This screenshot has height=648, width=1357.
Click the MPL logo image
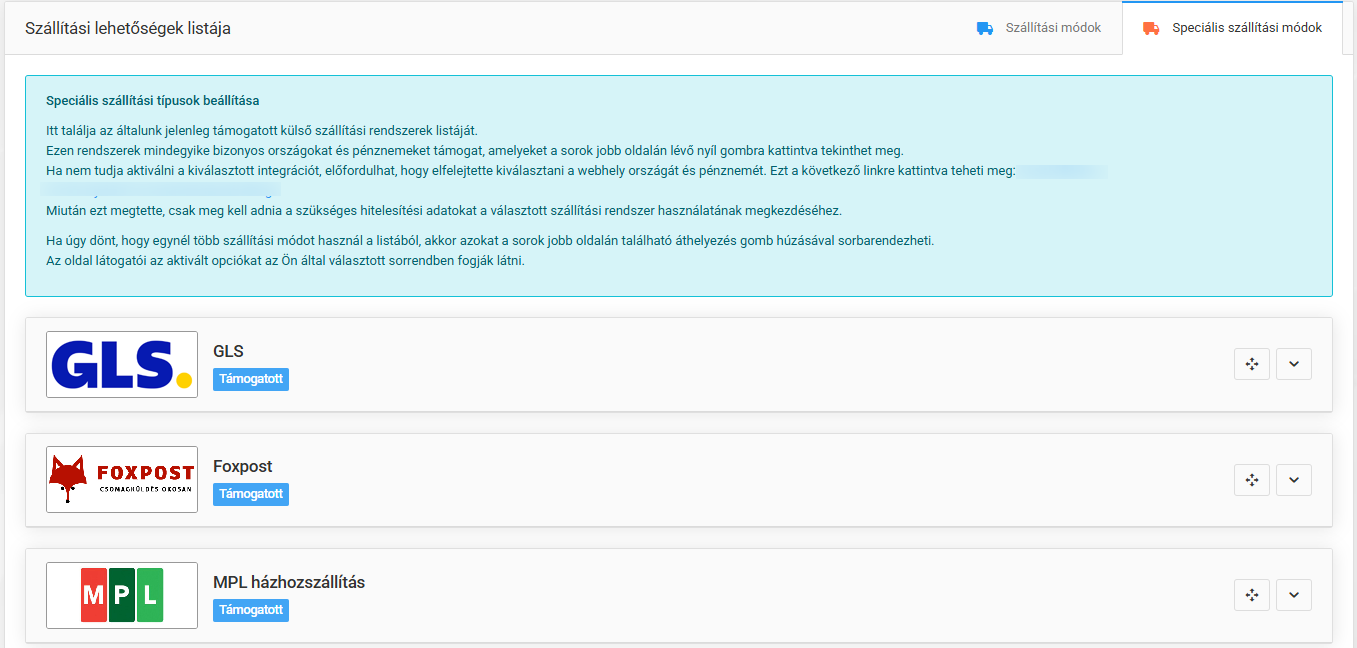click(122, 595)
